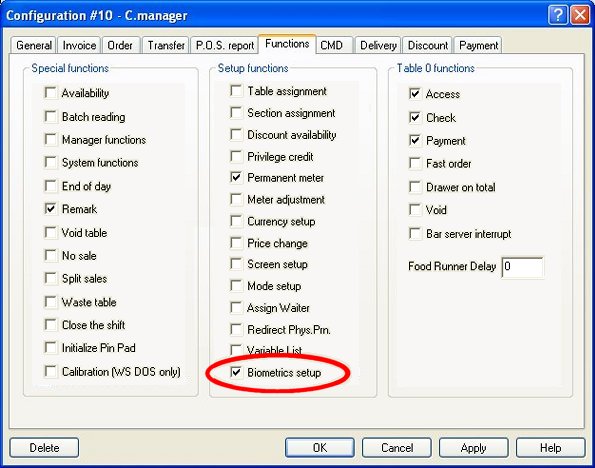595x468 pixels.
Task: Go to the Payment tab
Action: pos(478,45)
